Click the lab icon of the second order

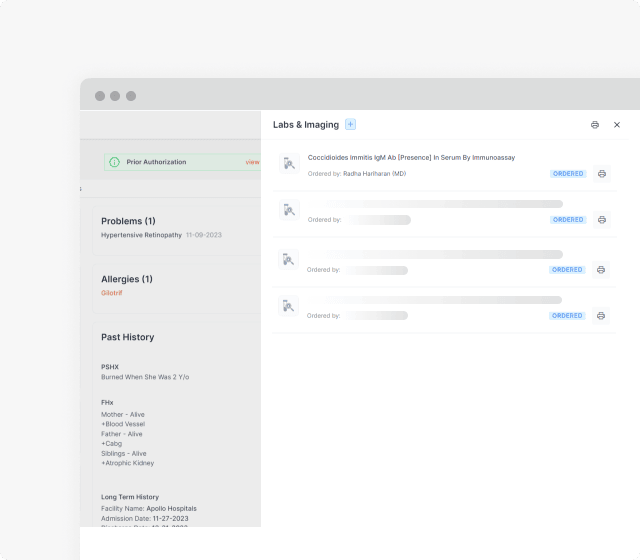(289, 209)
